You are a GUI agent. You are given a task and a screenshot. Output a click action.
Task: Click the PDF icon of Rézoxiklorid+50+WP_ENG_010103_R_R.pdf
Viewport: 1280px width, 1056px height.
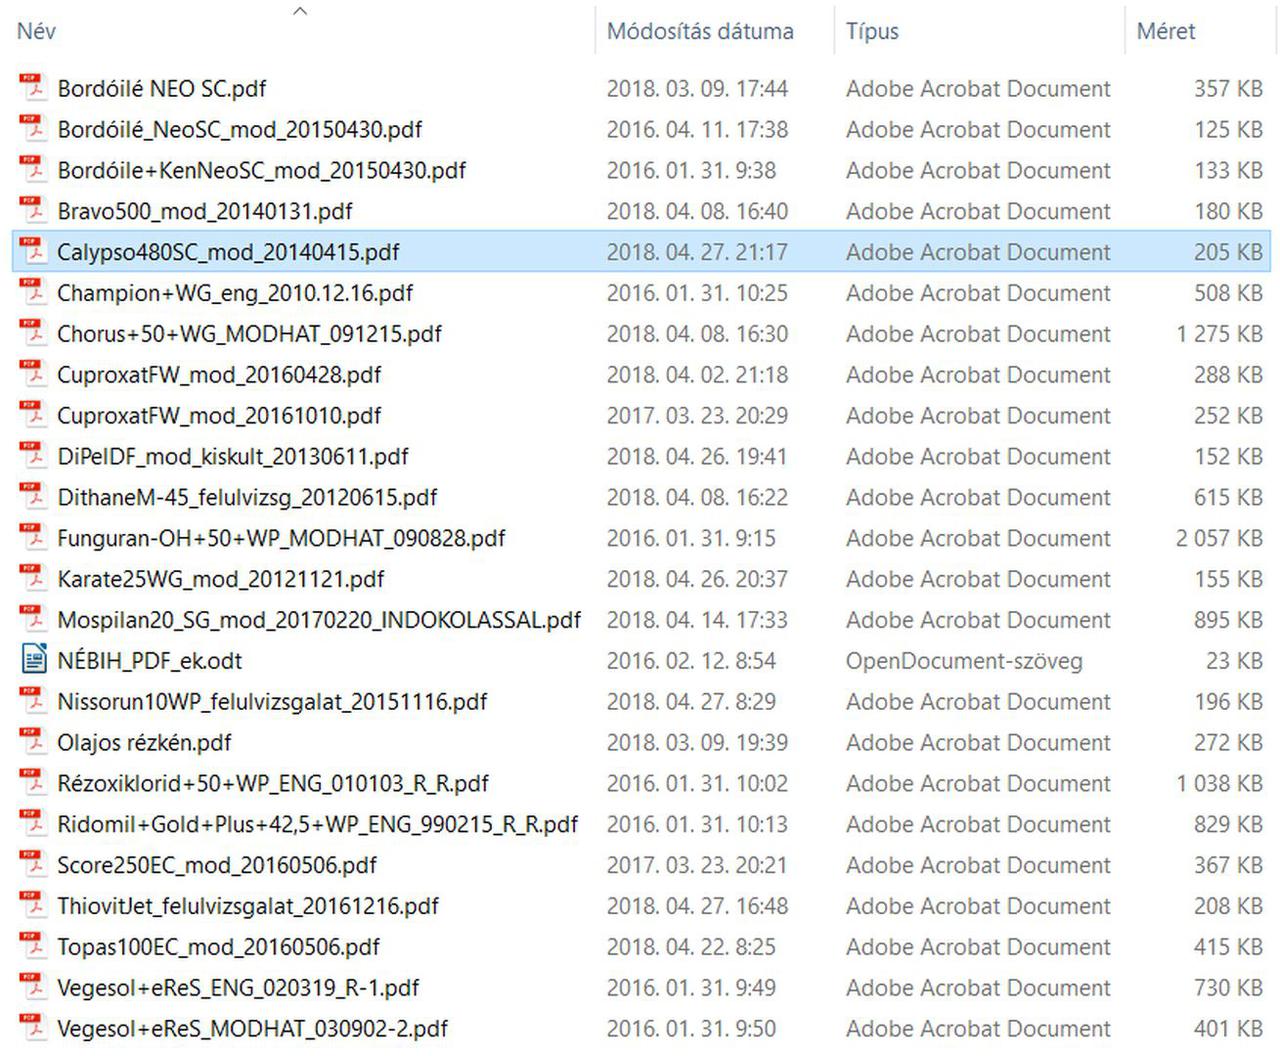point(34,784)
